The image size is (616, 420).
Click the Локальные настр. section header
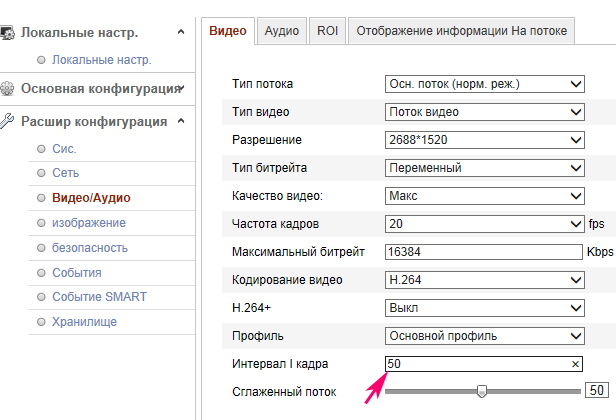[x=79, y=32]
